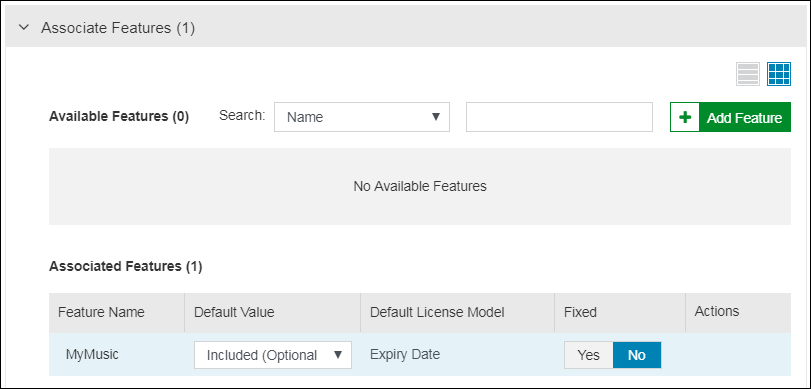The image size is (811, 389).
Task: Sort by Default Value column header
Action: point(234,312)
